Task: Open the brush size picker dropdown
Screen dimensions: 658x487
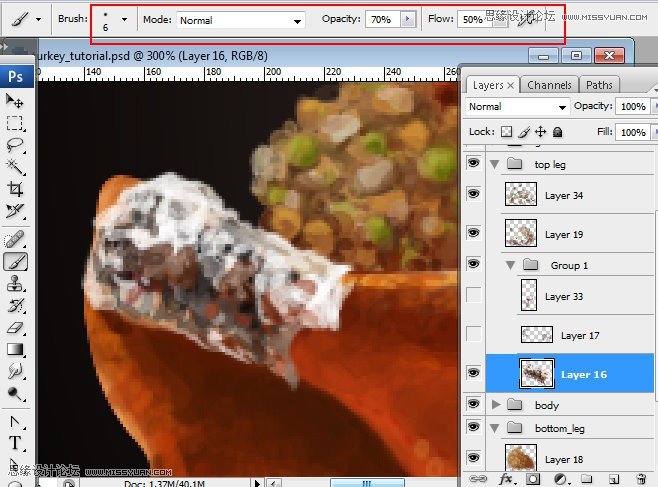Action: pos(124,19)
